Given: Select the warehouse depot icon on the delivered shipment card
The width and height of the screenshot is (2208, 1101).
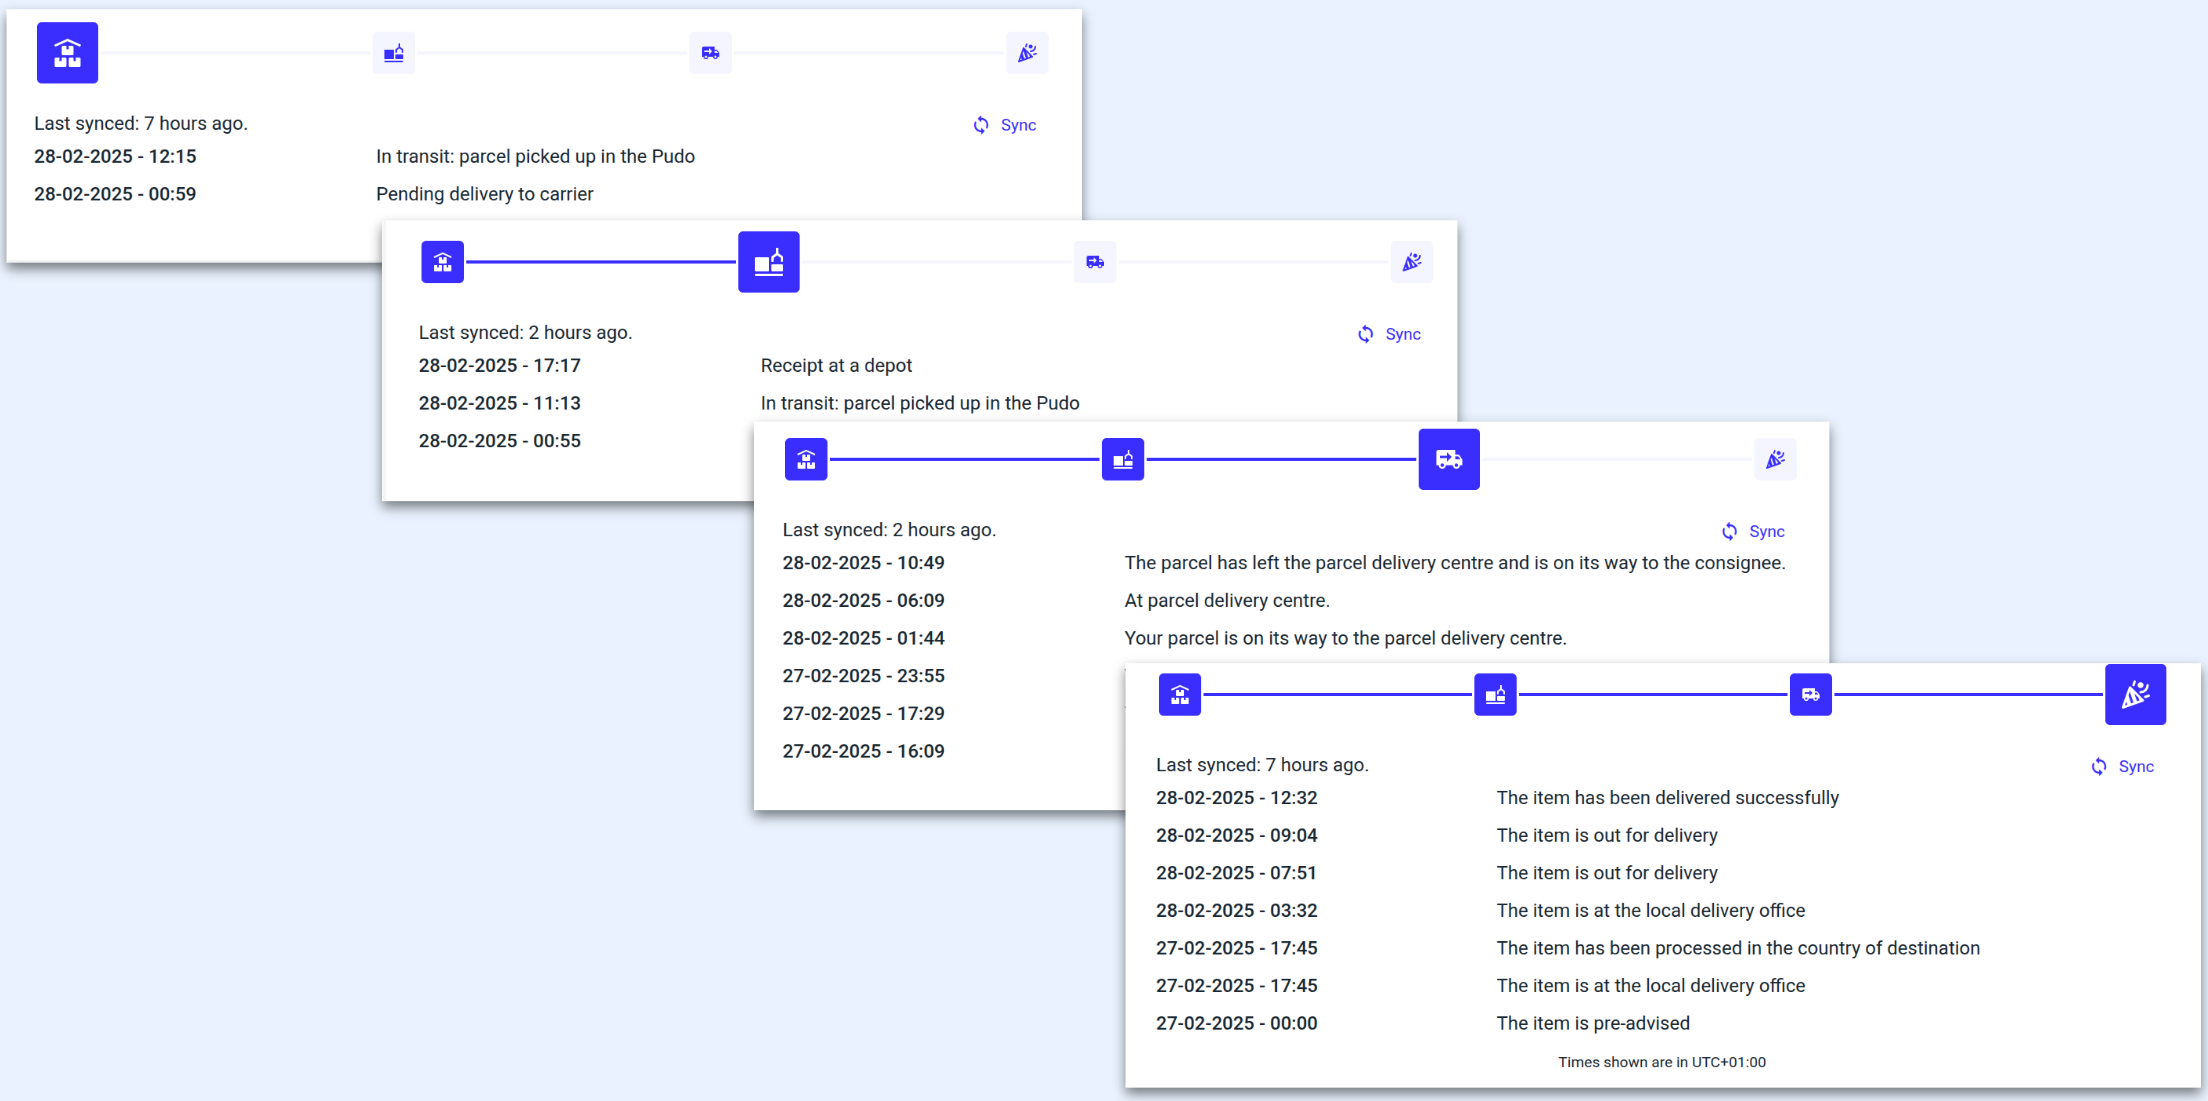Looking at the screenshot, I should coord(1179,694).
